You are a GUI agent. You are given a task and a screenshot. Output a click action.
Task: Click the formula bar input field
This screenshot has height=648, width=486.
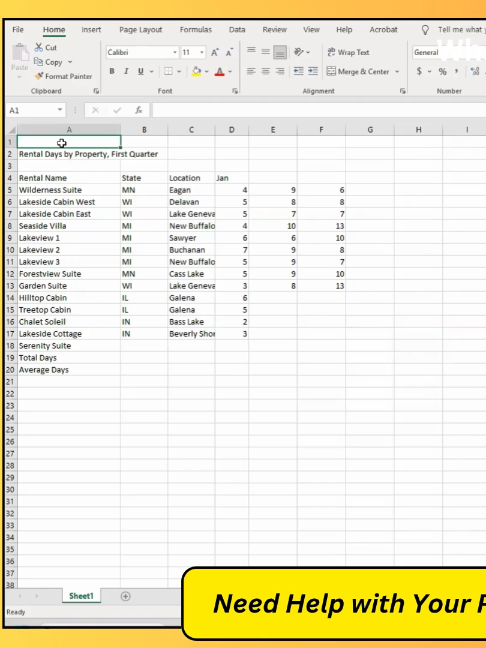pos(319,110)
